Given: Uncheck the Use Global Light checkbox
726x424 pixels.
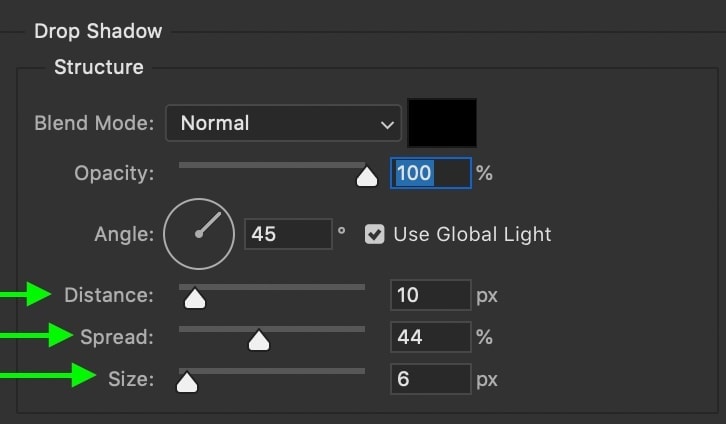Looking at the screenshot, I should coord(374,234).
